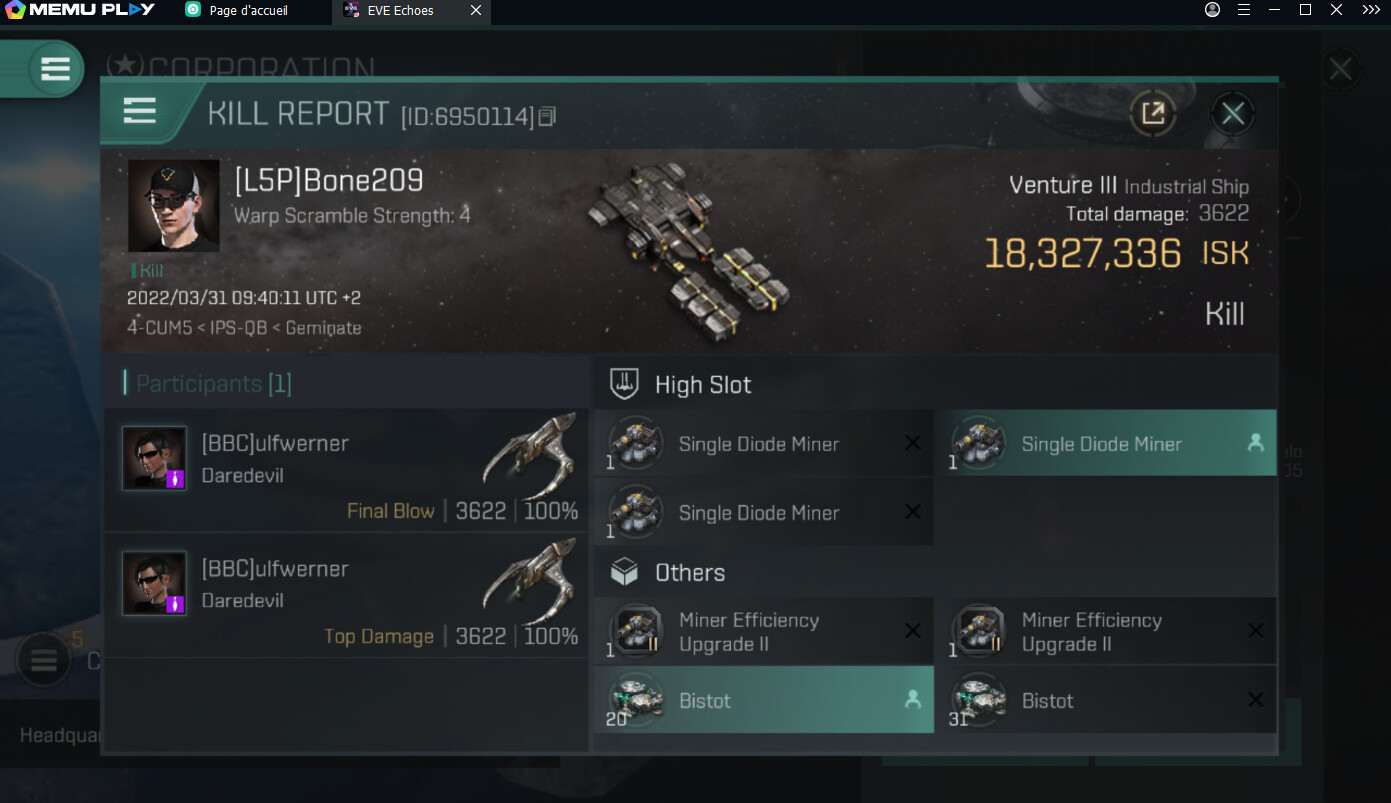Open the main menu at top-left
Image resolution: width=1391 pixels, height=803 pixels.
coord(54,69)
